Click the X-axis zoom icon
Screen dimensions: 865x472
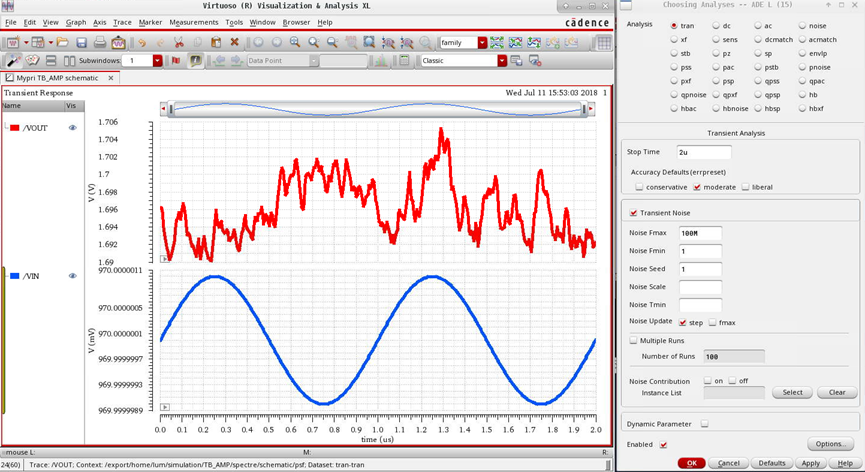point(388,42)
